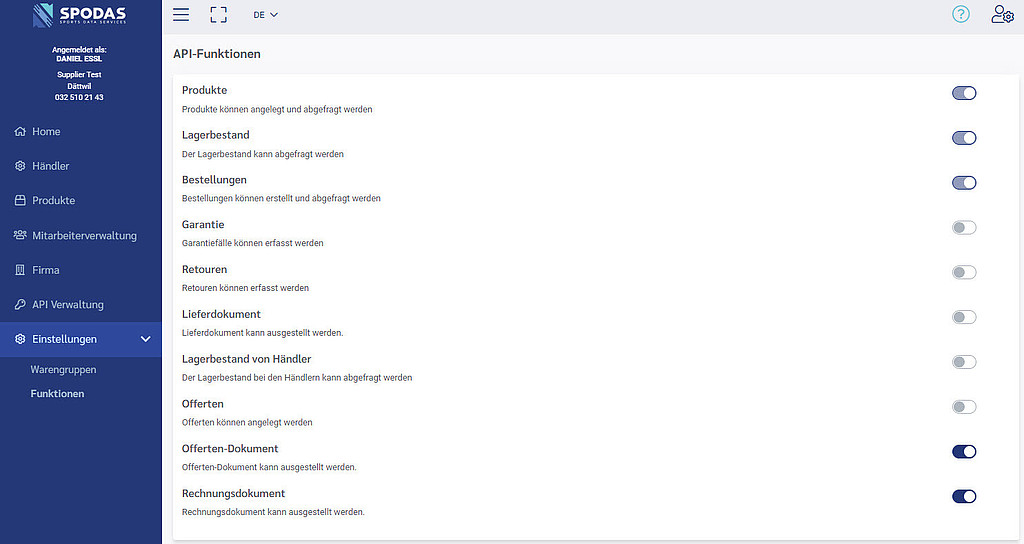Disable the Produkte API function toggle
The height and width of the screenshot is (544, 1024).
pos(963,93)
